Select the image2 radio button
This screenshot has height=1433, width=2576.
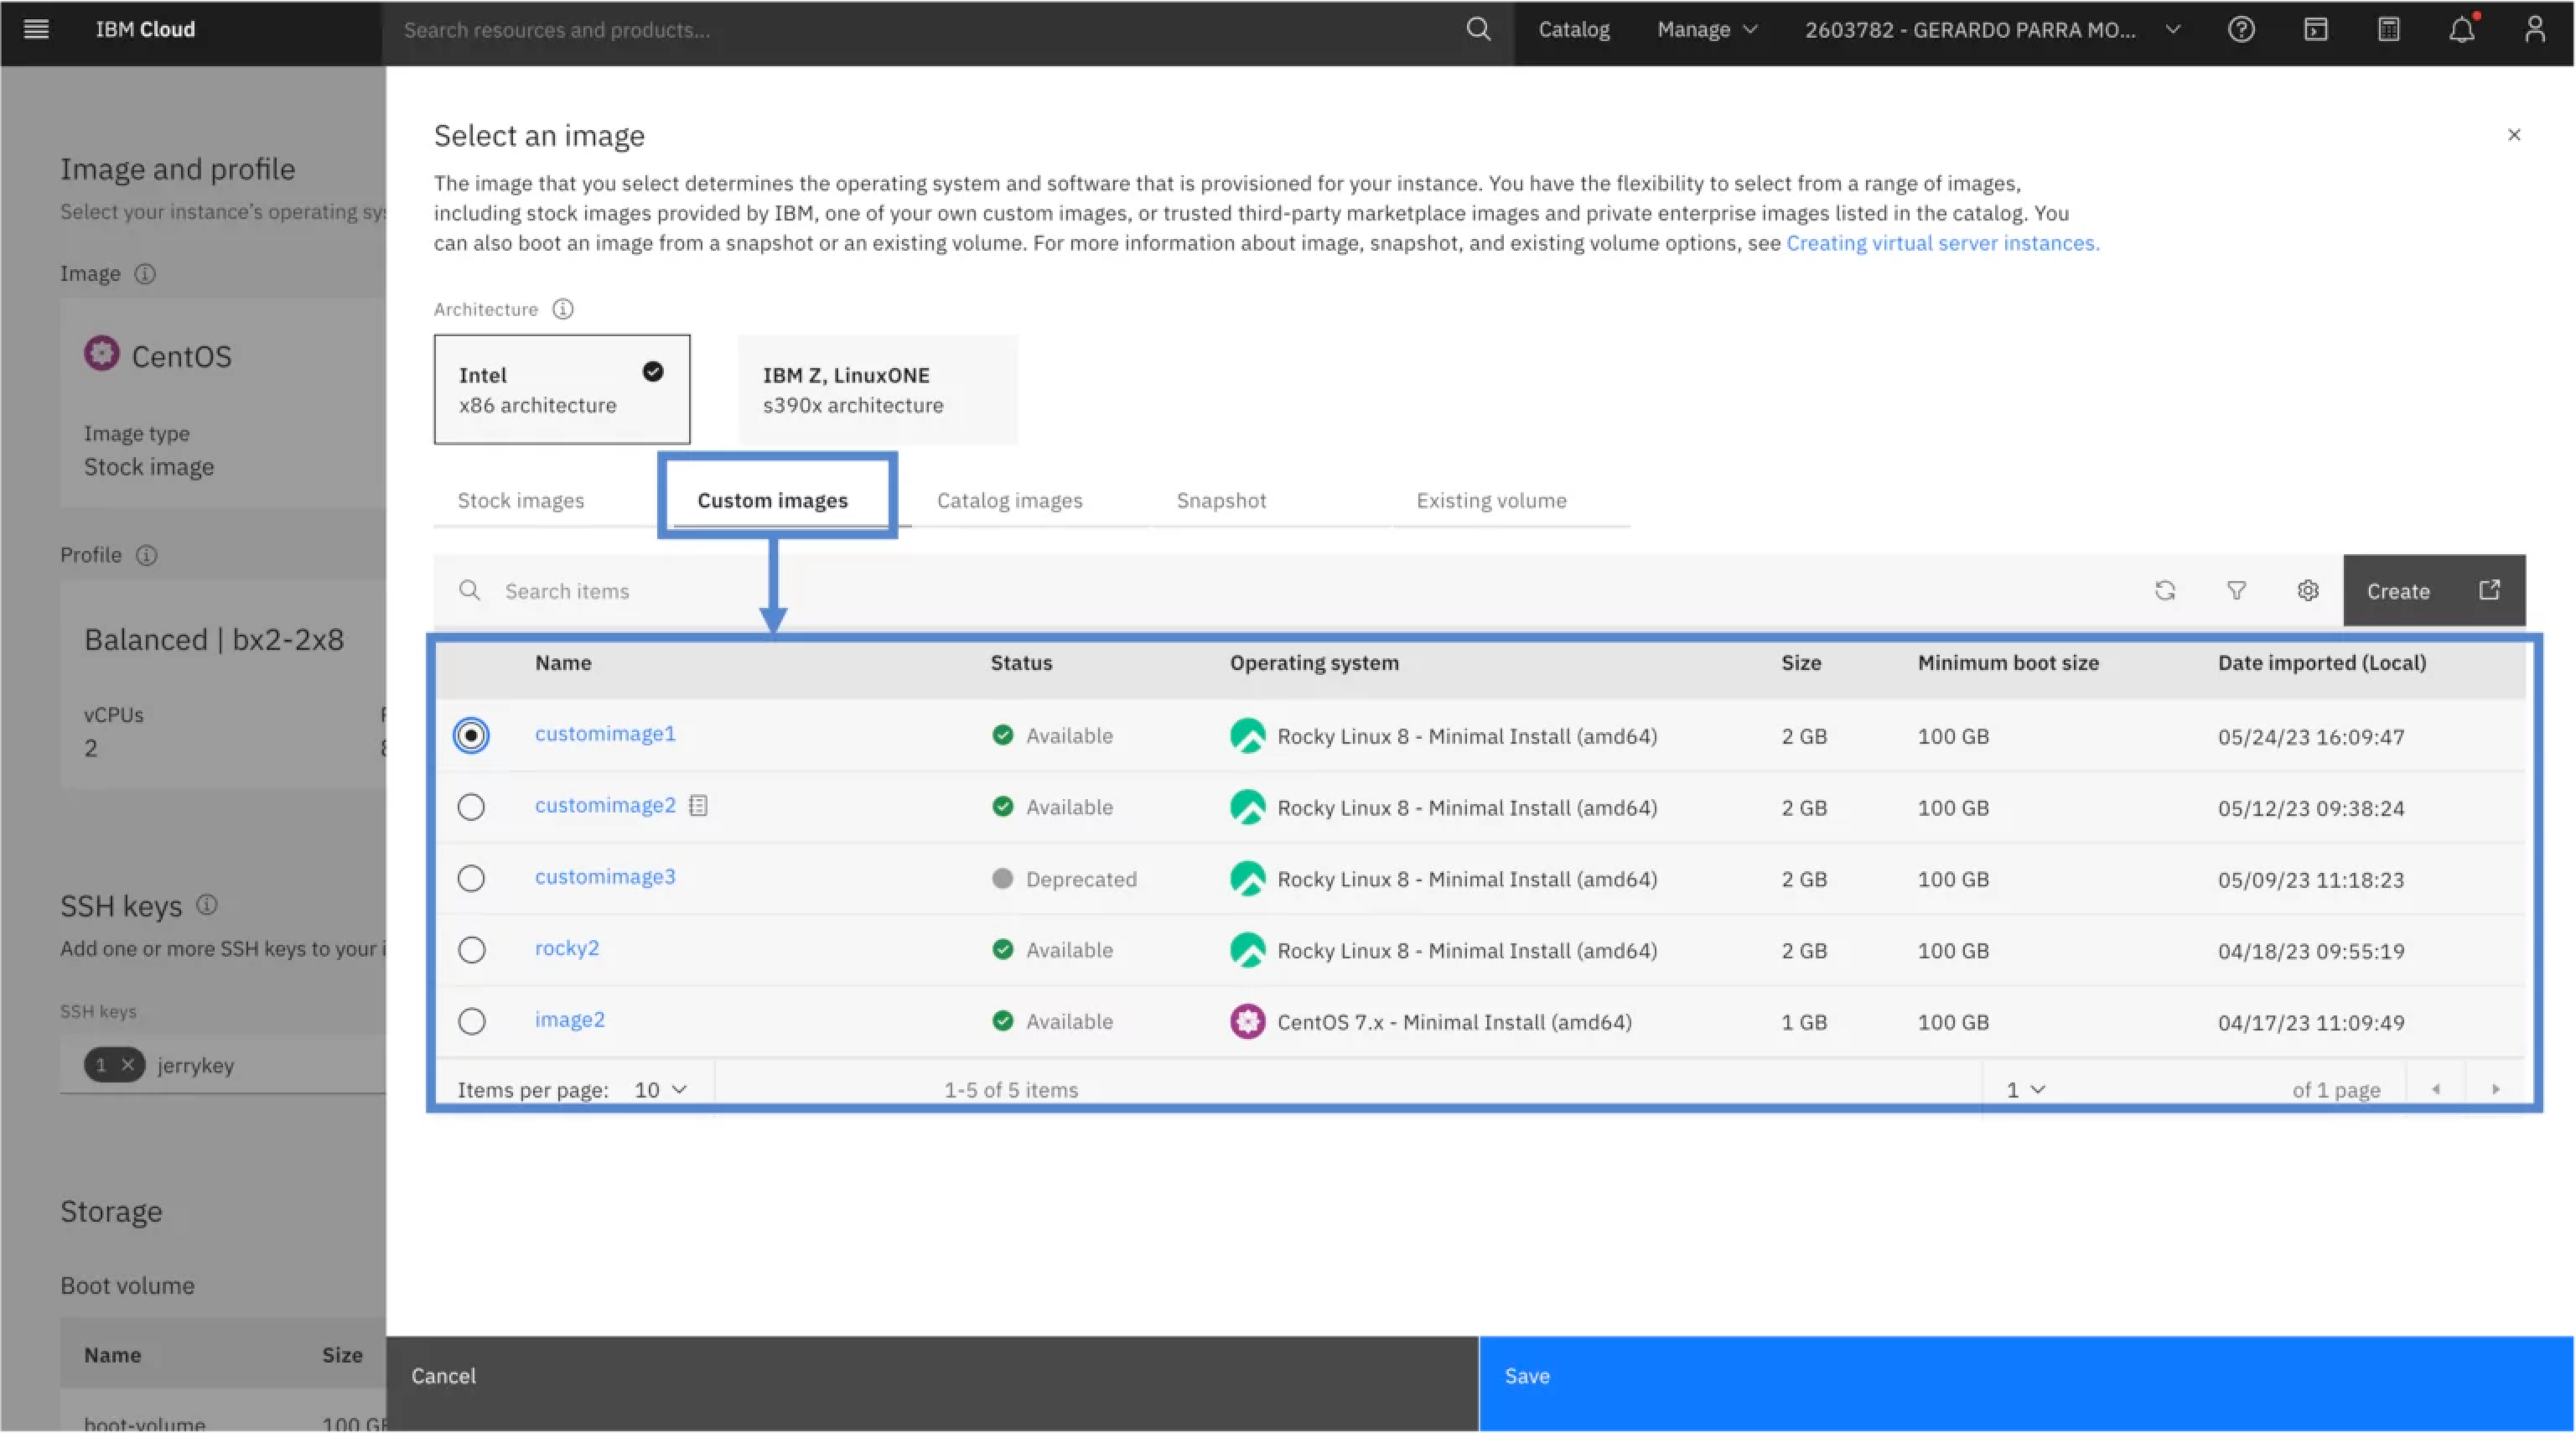(471, 1021)
